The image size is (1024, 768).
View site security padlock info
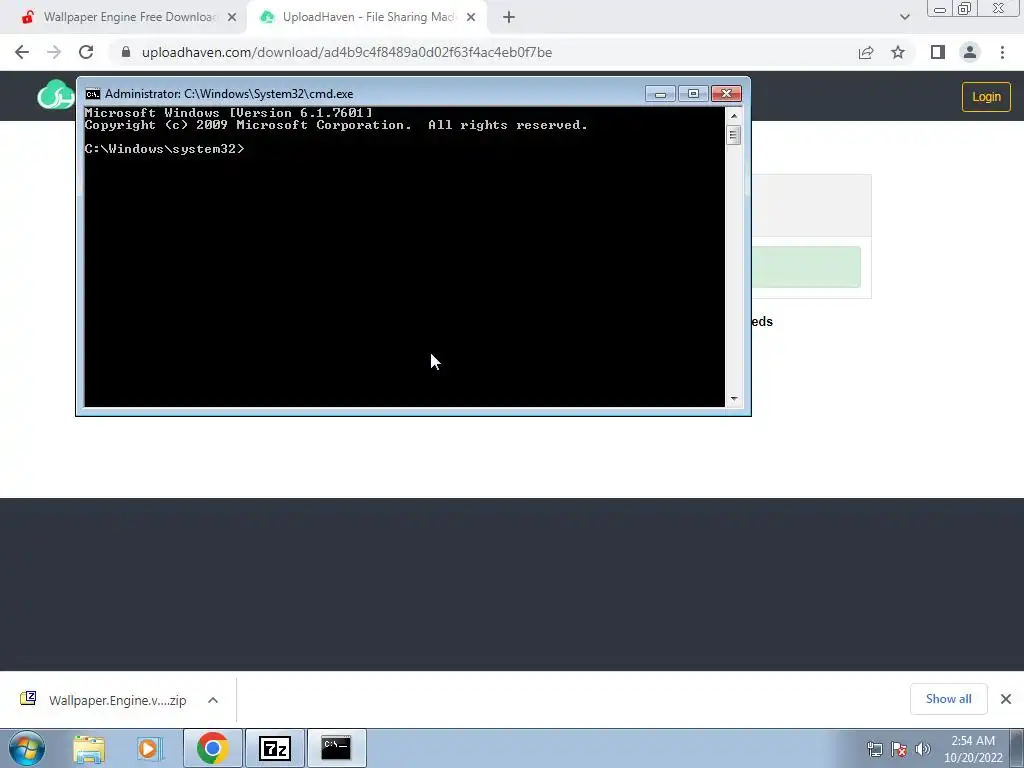[x=126, y=52]
